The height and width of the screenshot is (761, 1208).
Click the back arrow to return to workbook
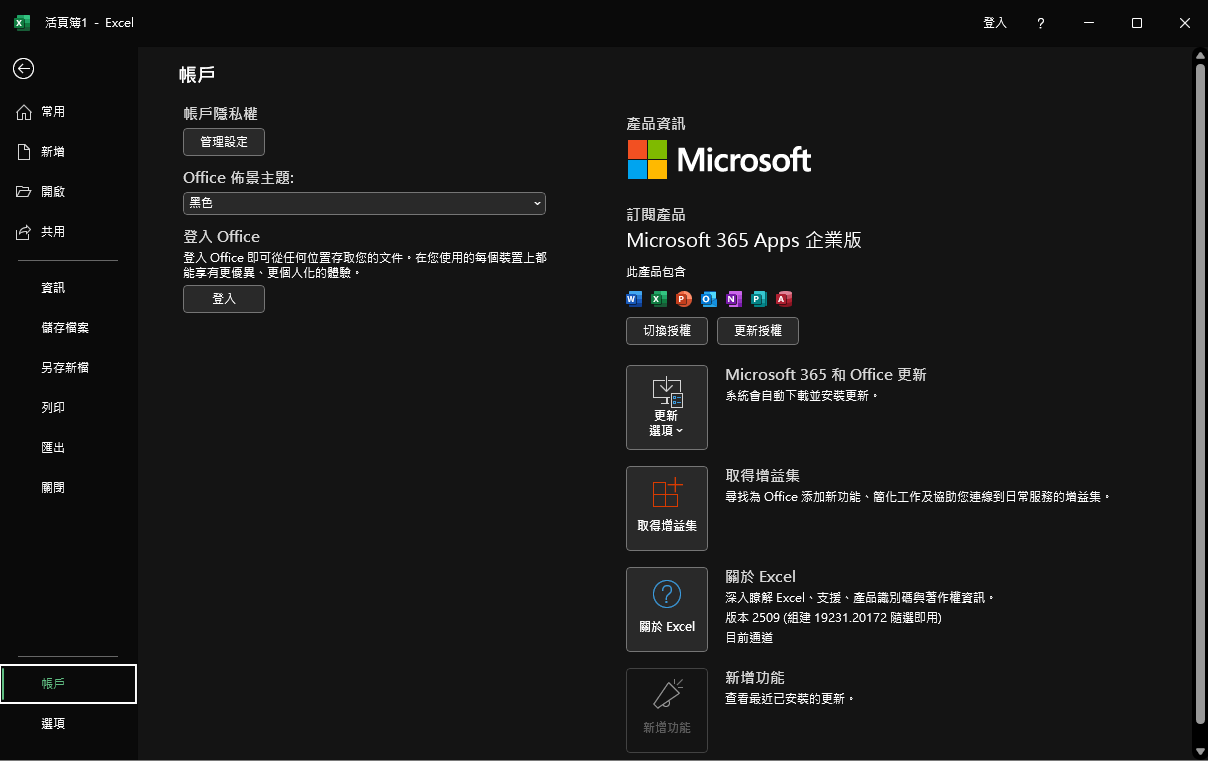pyautogui.click(x=23, y=68)
